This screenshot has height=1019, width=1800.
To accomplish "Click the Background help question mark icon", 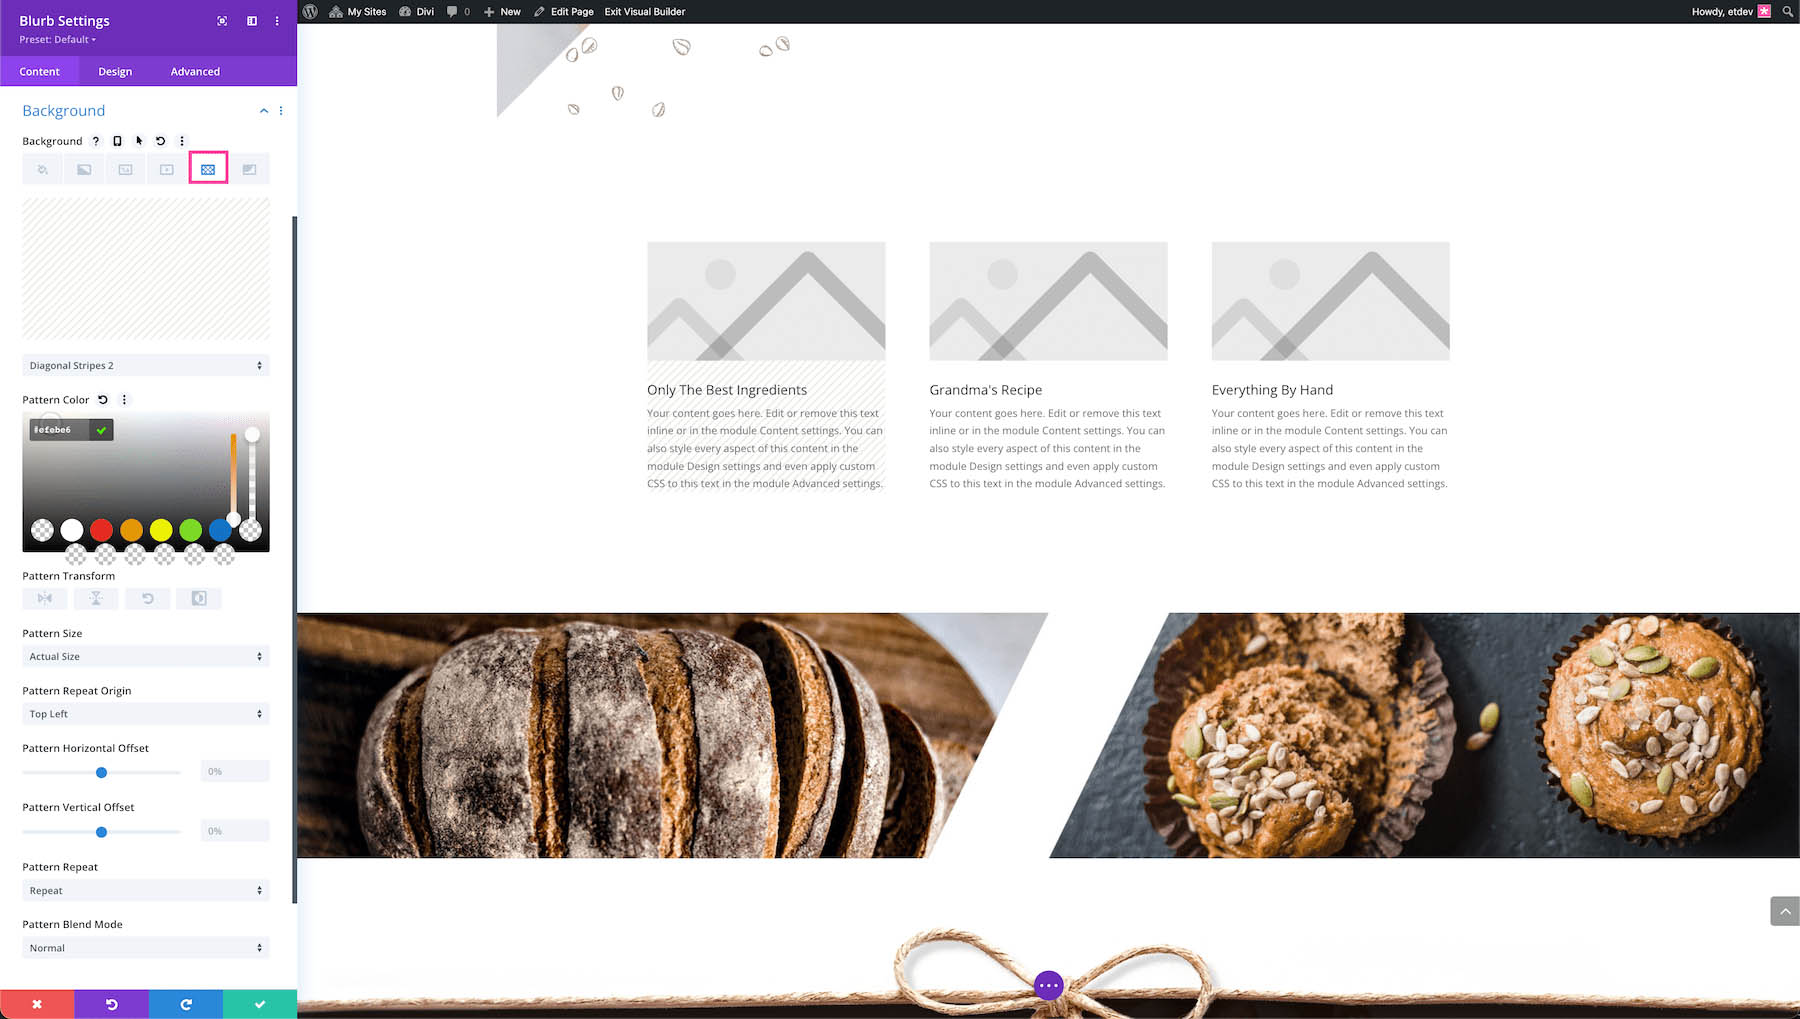I will [96, 141].
